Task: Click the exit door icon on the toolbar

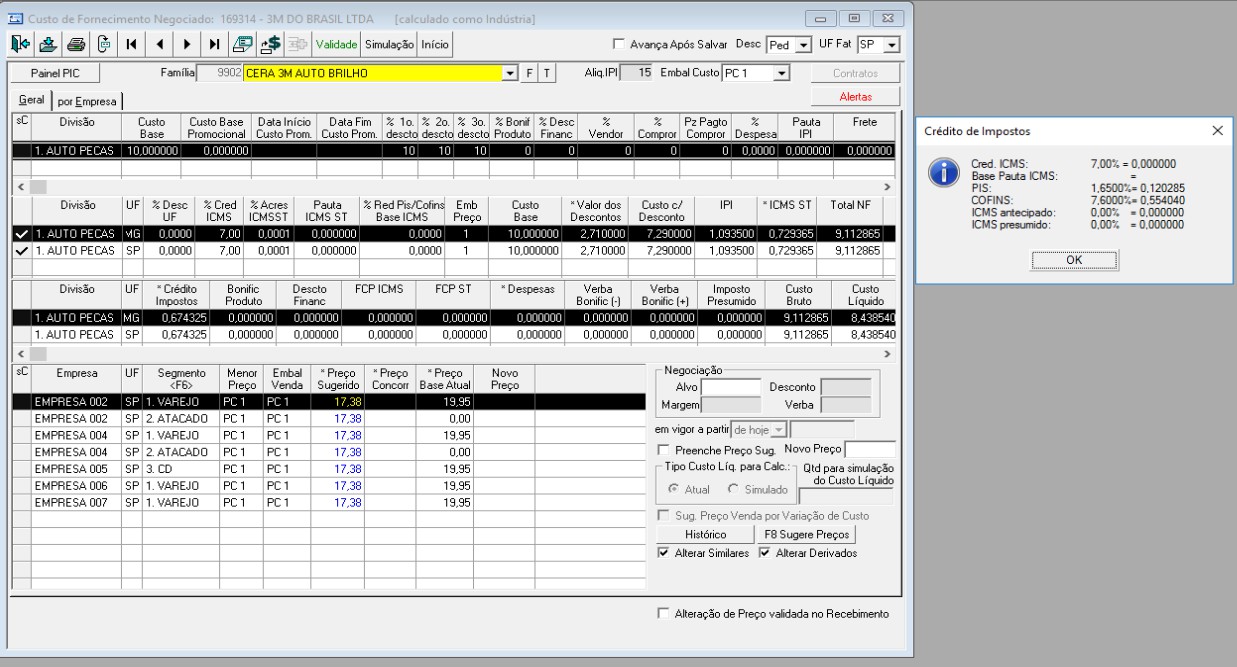Action: point(19,43)
